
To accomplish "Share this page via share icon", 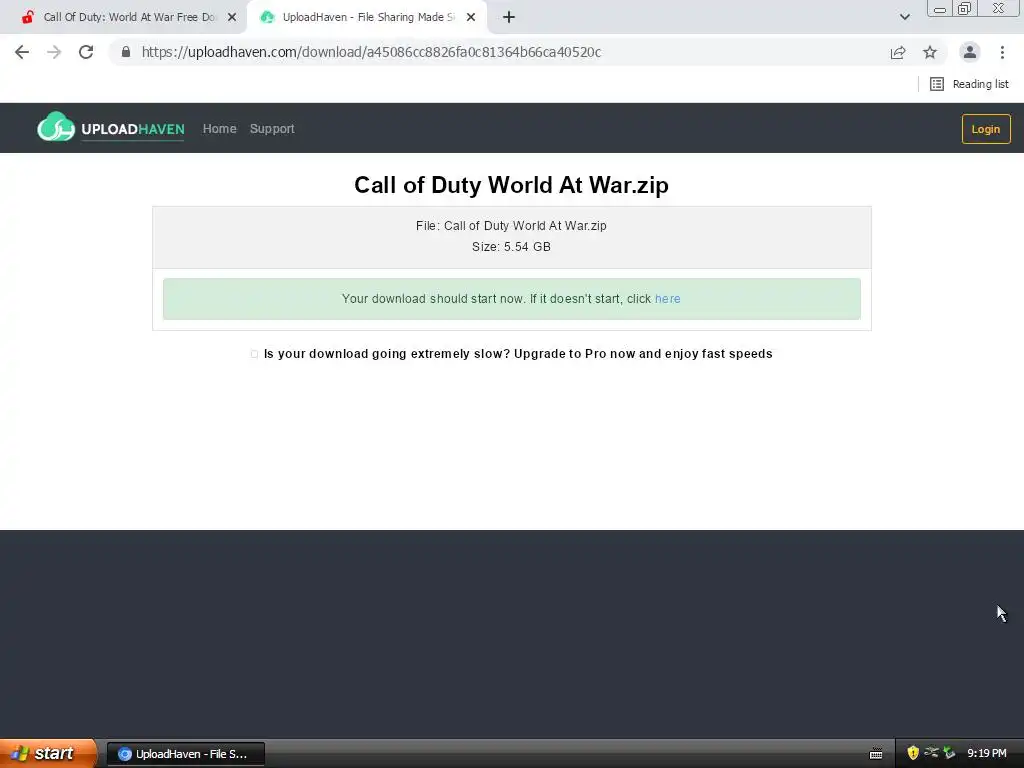I will click(x=898, y=52).
